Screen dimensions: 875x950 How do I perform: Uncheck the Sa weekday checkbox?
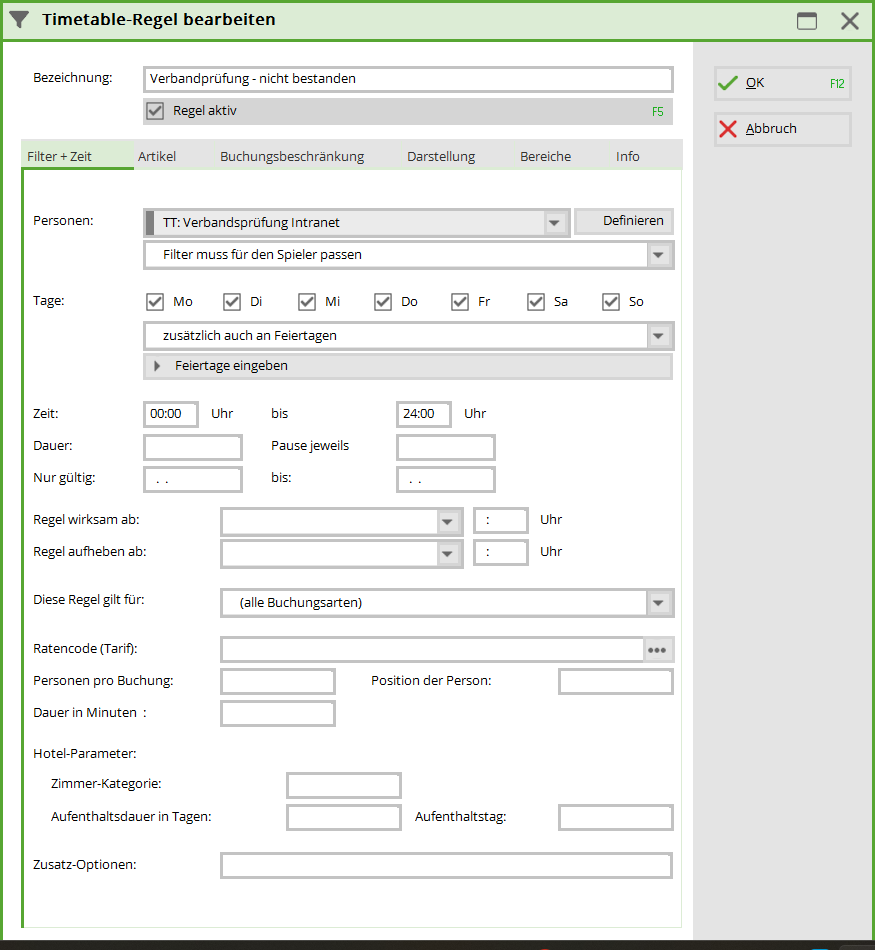[x=536, y=301]
